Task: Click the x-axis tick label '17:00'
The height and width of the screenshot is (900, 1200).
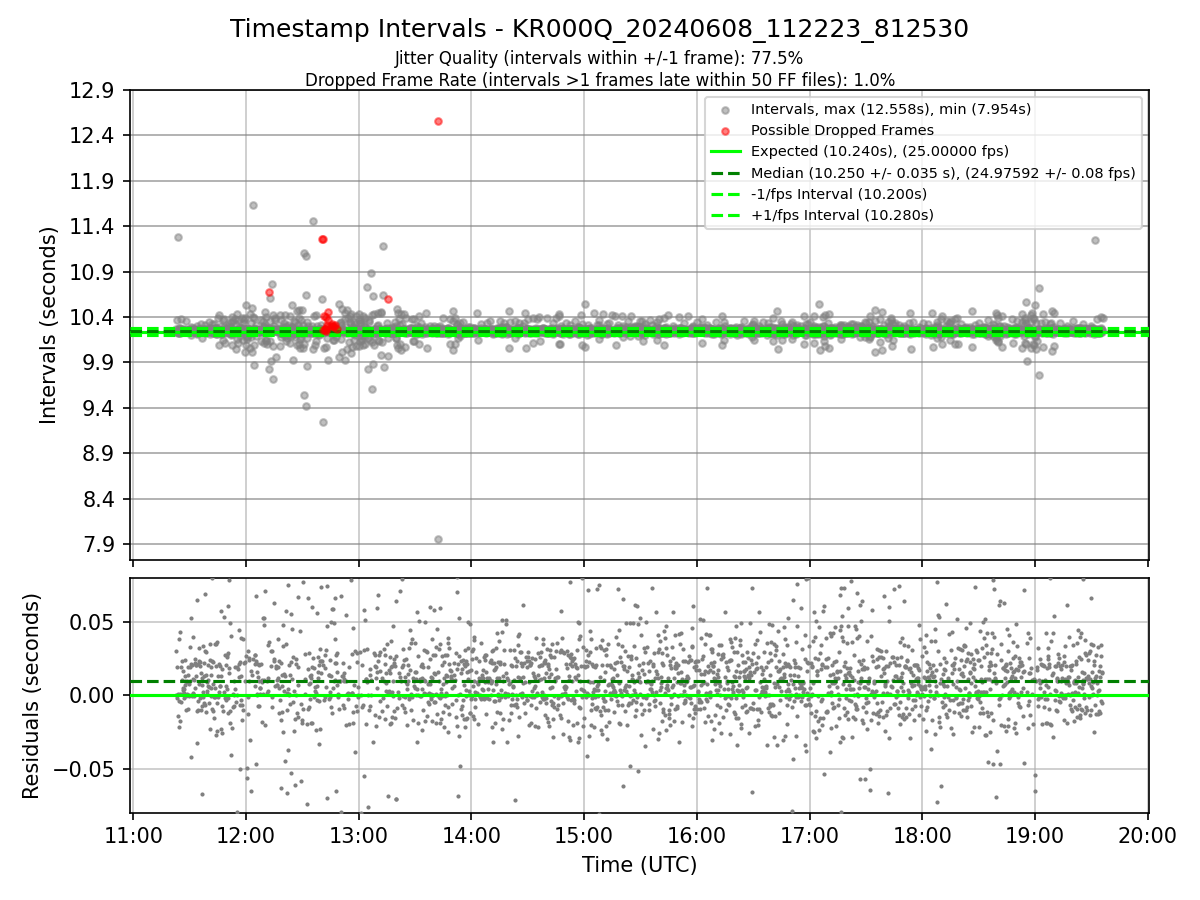Action: click(809, 837)
